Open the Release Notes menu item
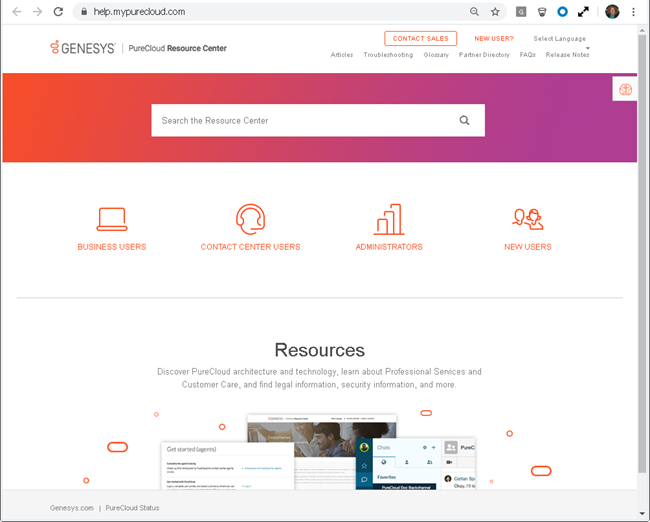 pos(568,55)
